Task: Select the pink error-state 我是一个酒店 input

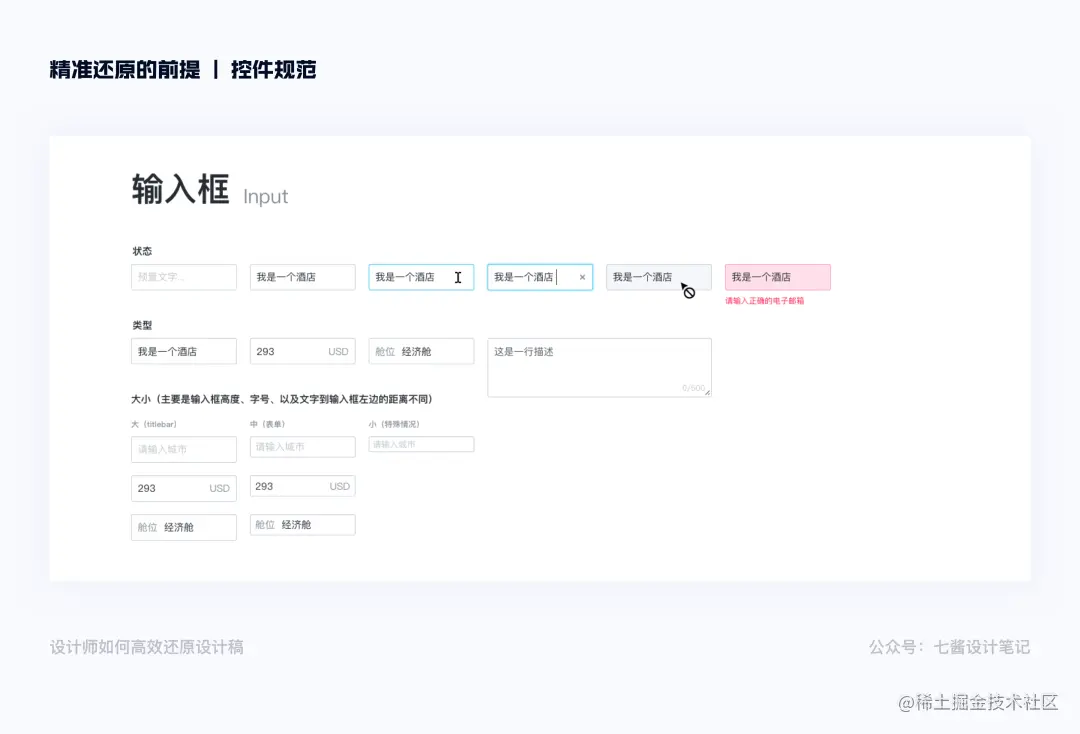Action: 777,277
